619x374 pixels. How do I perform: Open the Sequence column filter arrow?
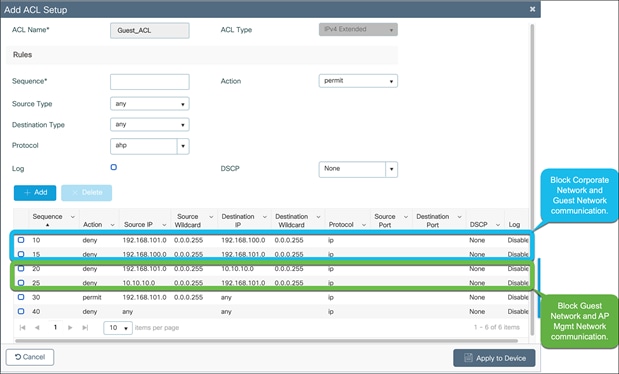[x=73, y=217]
